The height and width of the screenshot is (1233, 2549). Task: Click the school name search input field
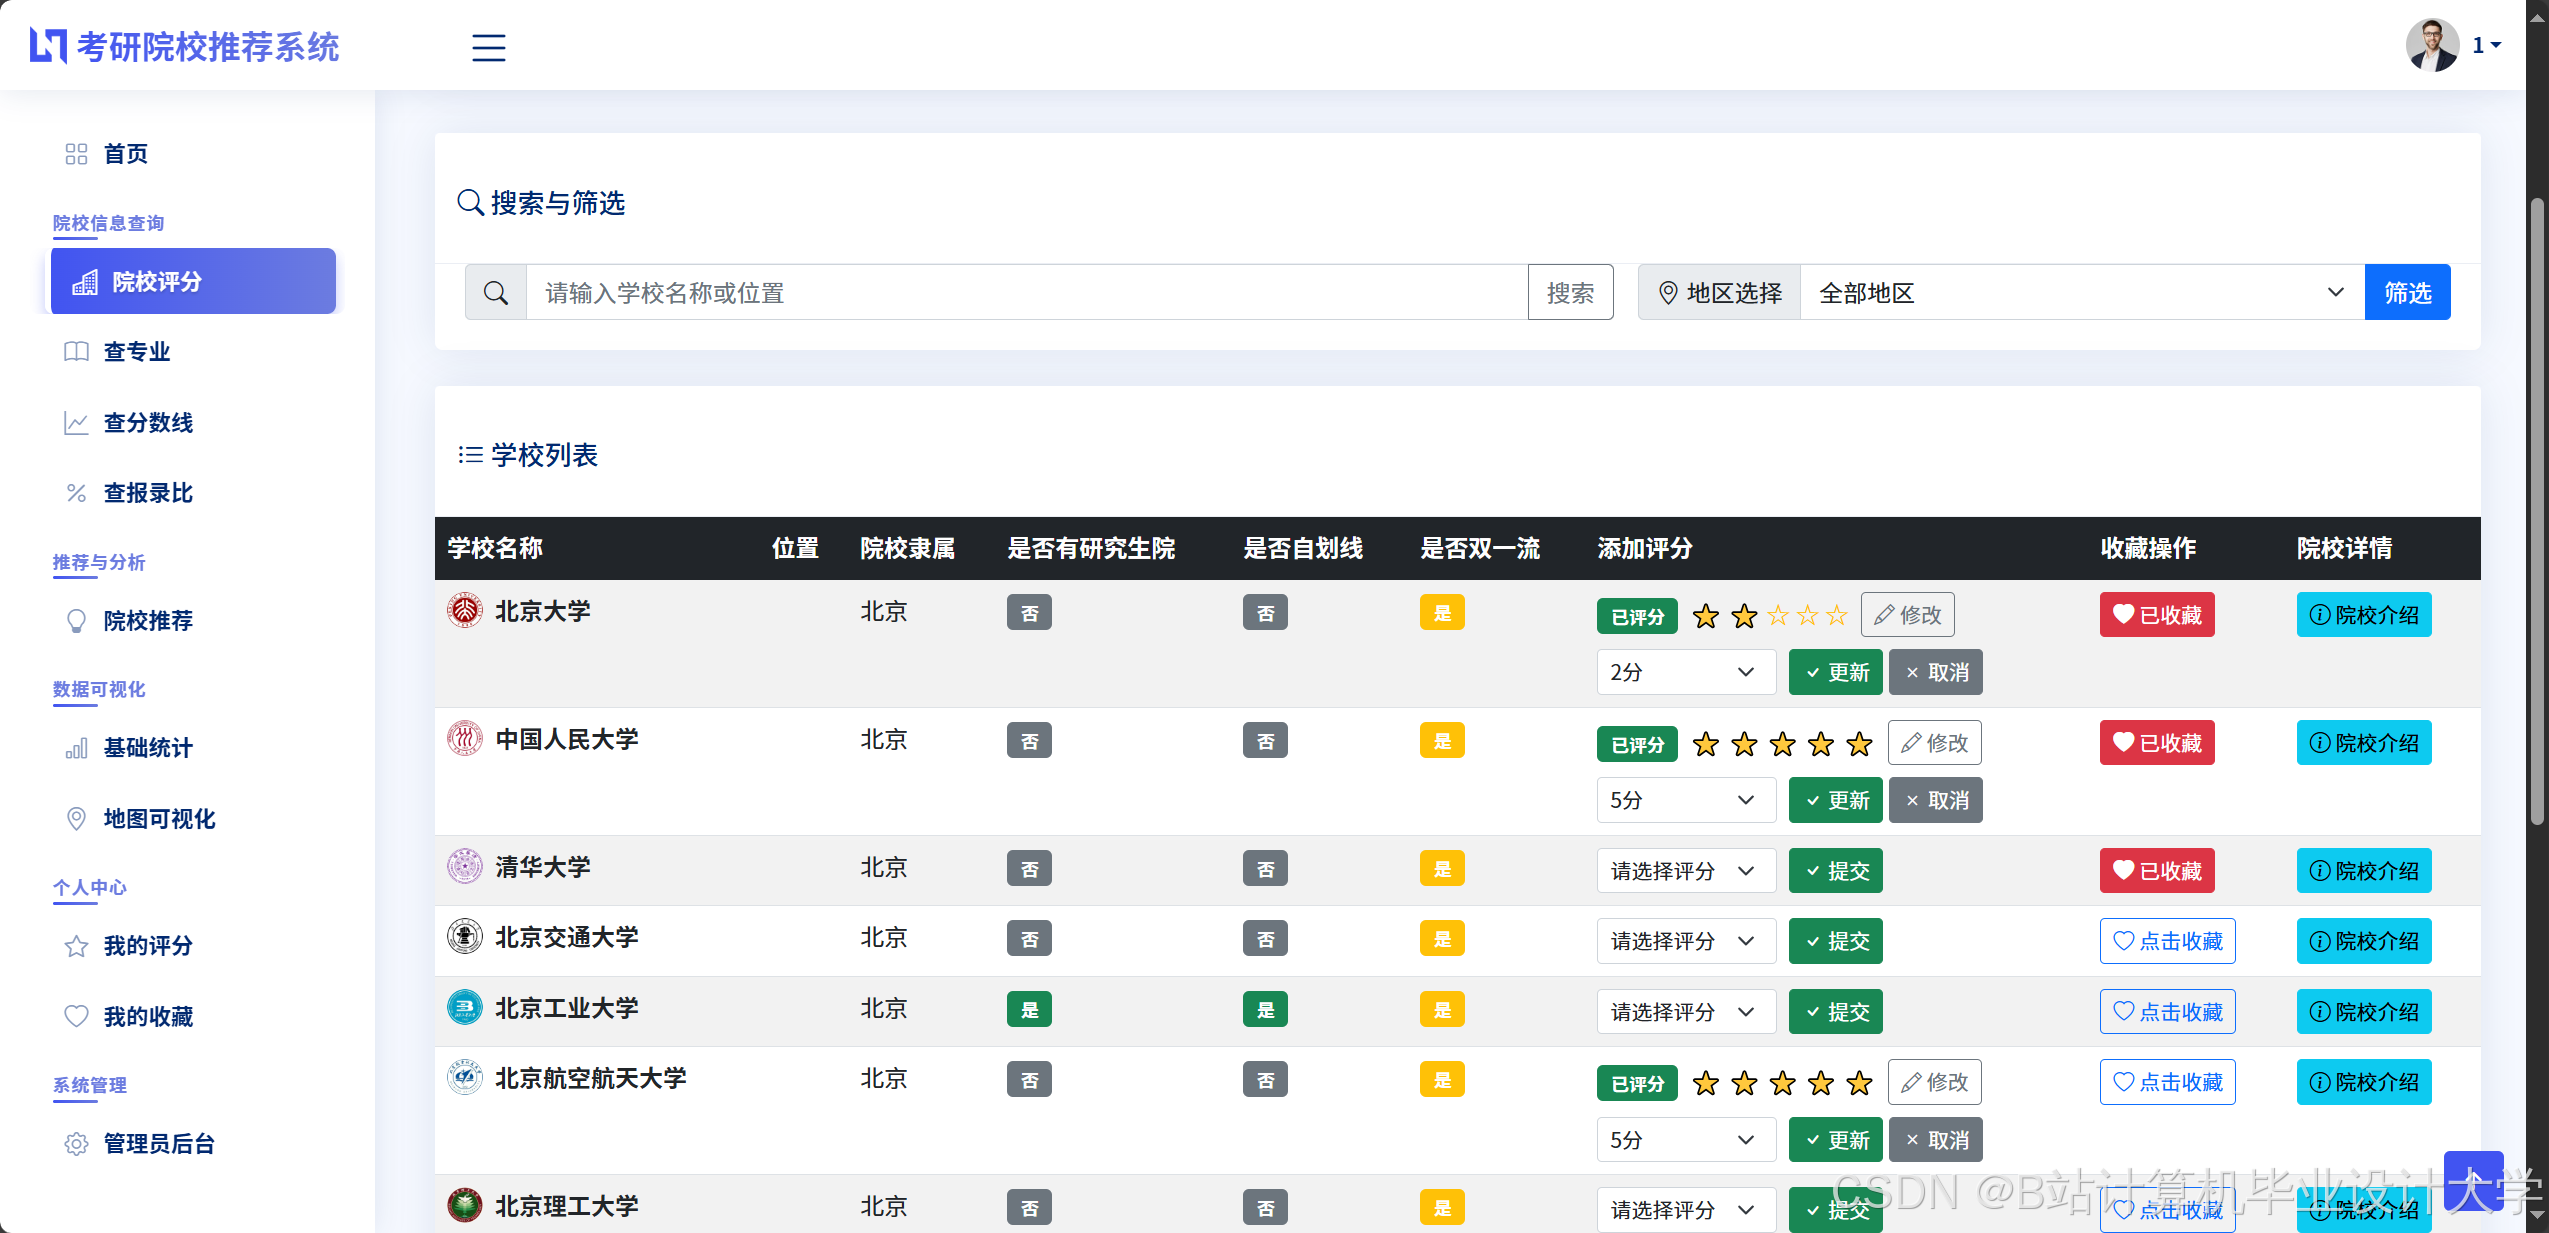point(1025,293)
